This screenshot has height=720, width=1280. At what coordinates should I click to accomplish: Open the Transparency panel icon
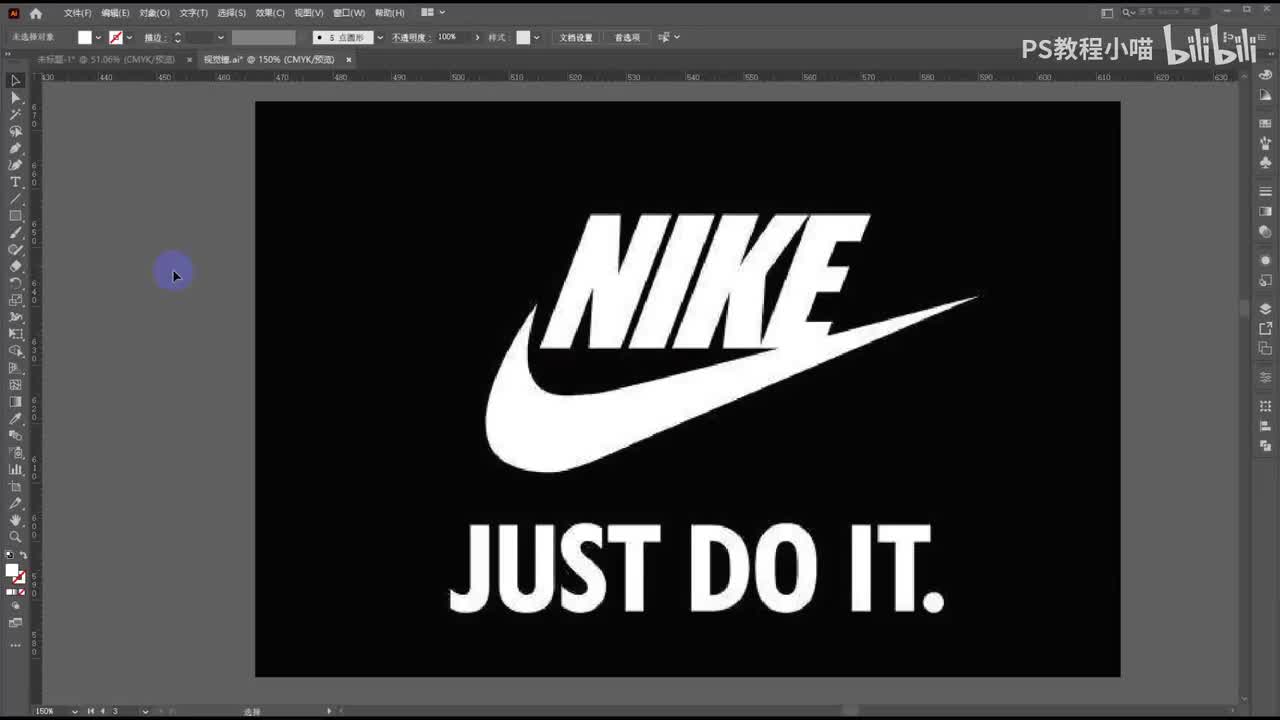click(x=1265, y=232)
